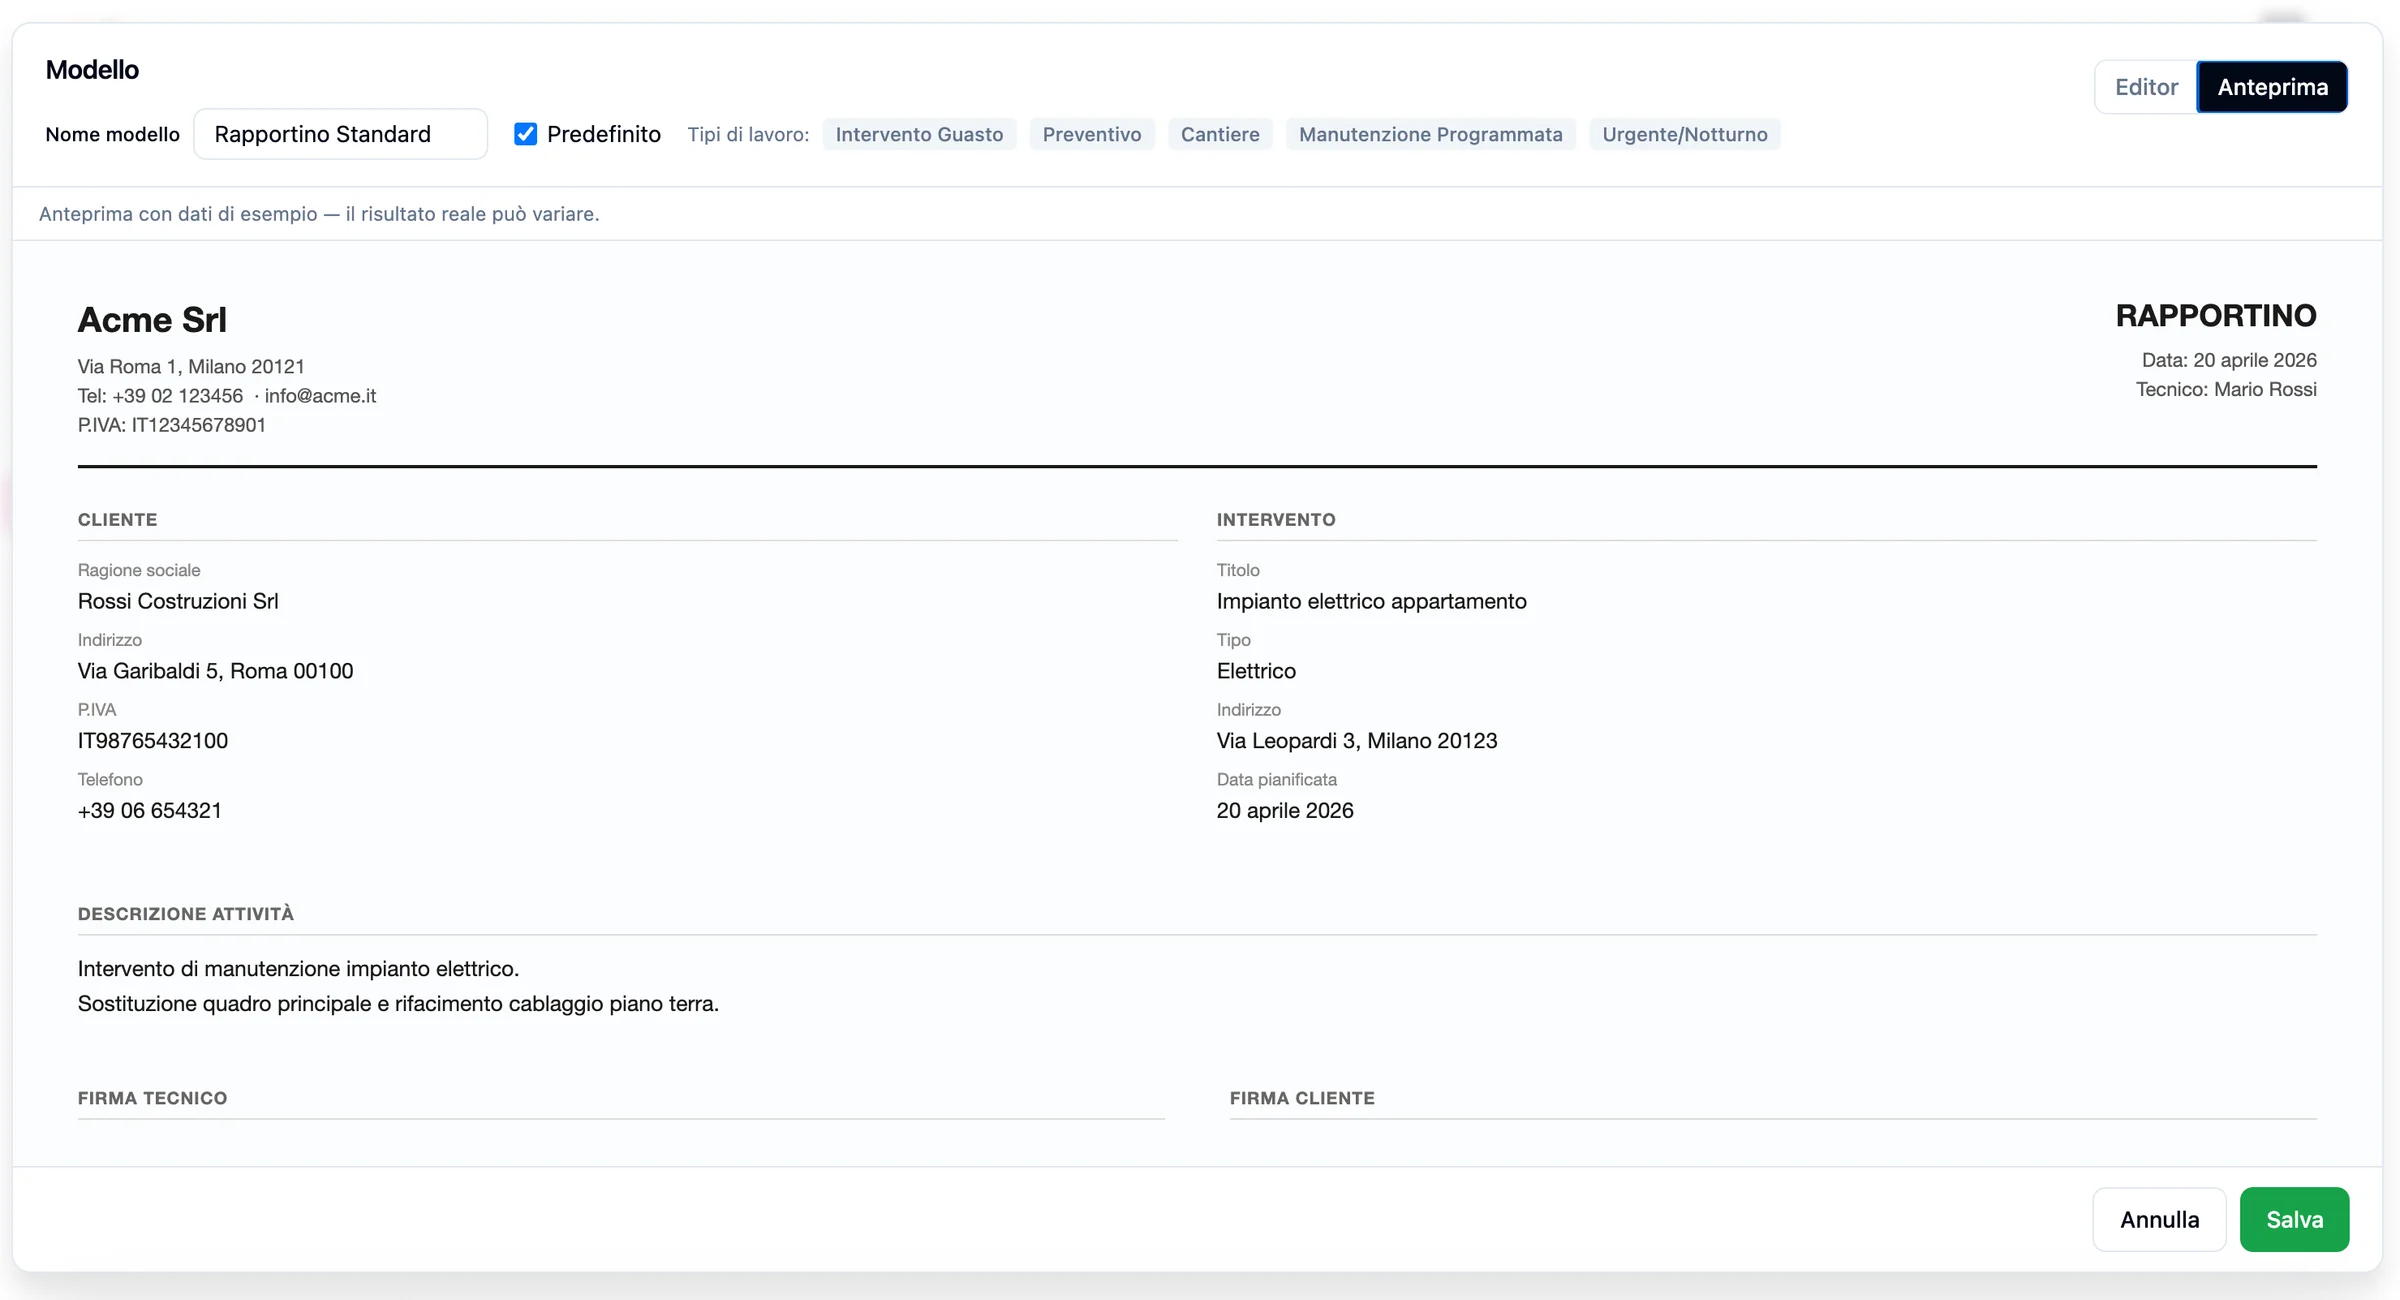Click the text 'P.IVA: IT12345678901'
Image resolution: width=2400 pixels, height=1300 pixels.
(x=172, y=425)
